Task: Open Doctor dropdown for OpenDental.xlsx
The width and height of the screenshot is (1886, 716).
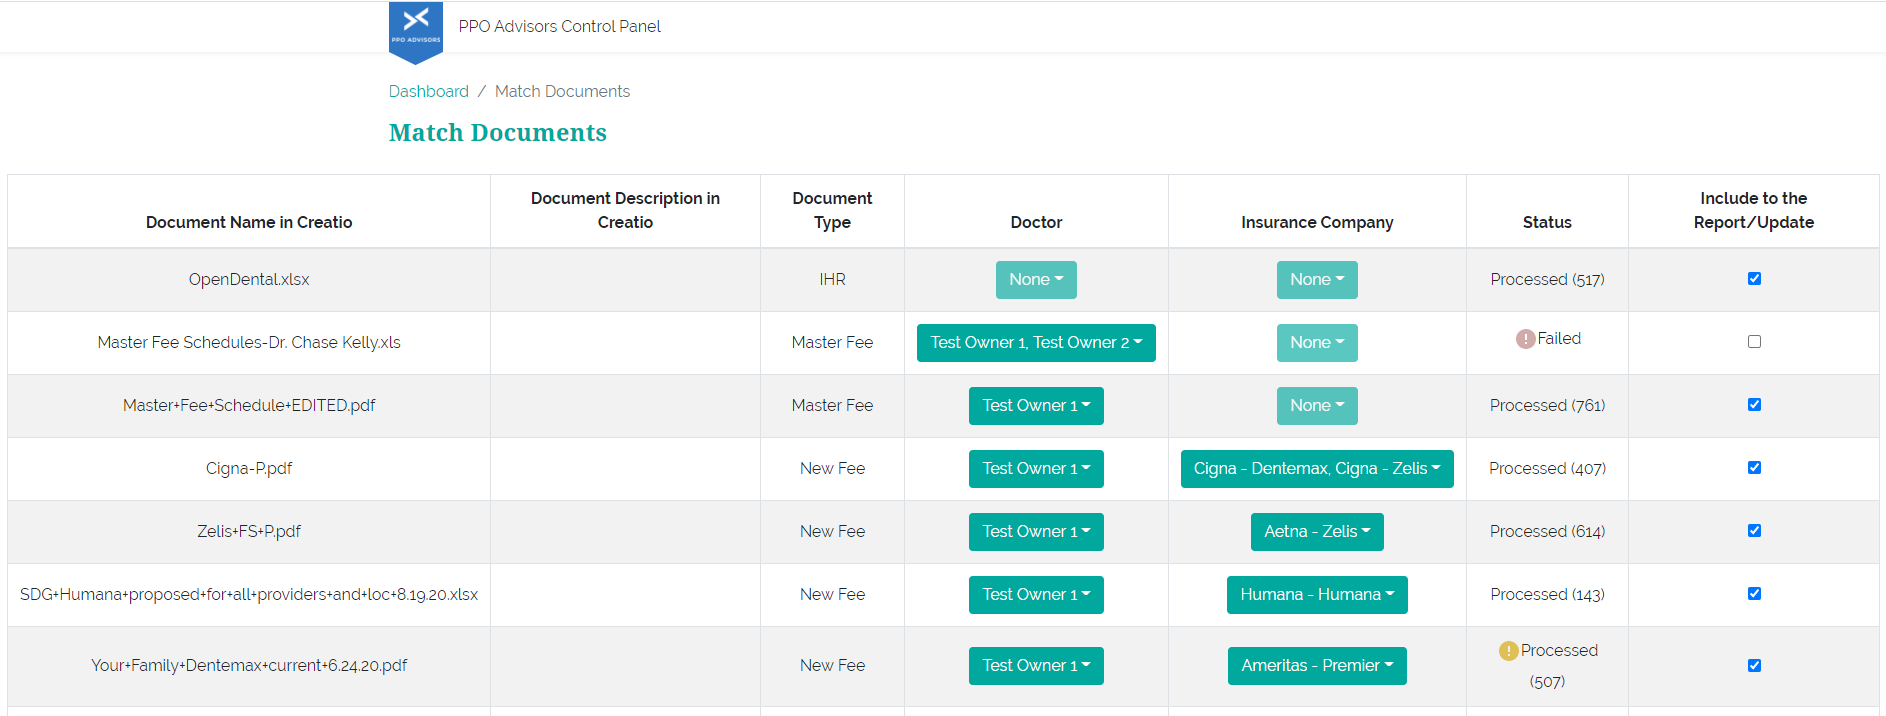Action: (x=1036, y=280)
